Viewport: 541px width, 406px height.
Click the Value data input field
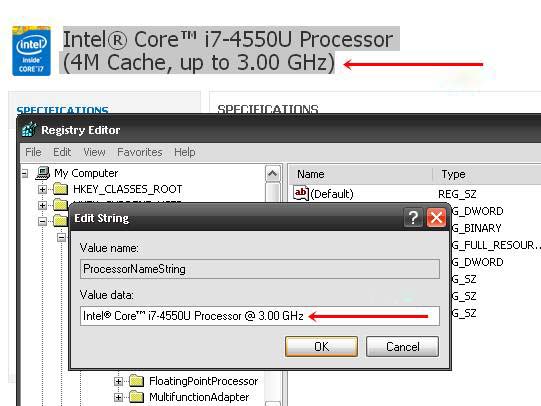coord(260,316)
